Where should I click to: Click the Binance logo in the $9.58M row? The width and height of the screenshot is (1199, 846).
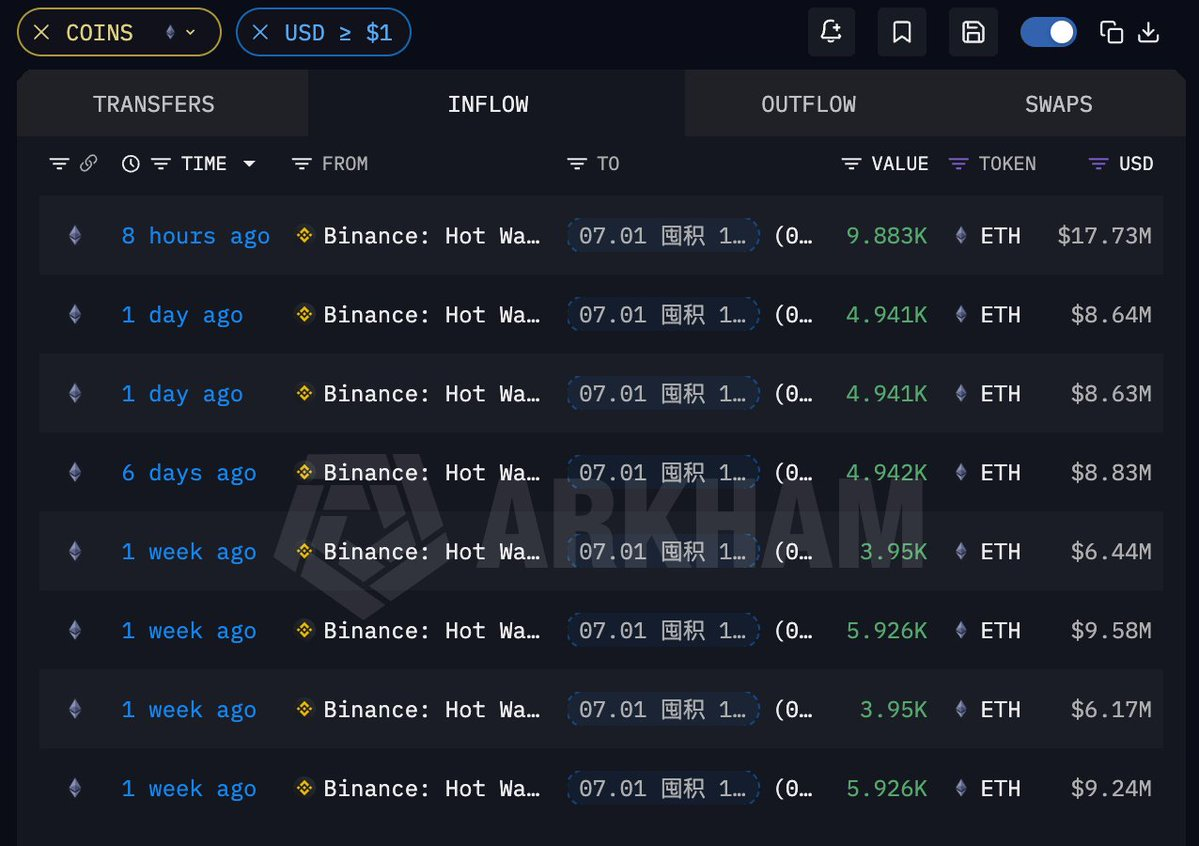[304, 630]
